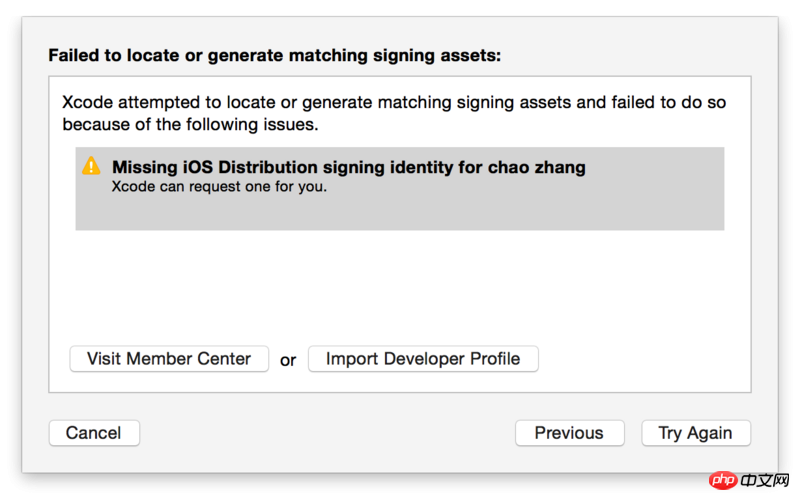Screen dimensions: 800x500
Task: Click the Import Developer Profile button
Action: point(423,358)
